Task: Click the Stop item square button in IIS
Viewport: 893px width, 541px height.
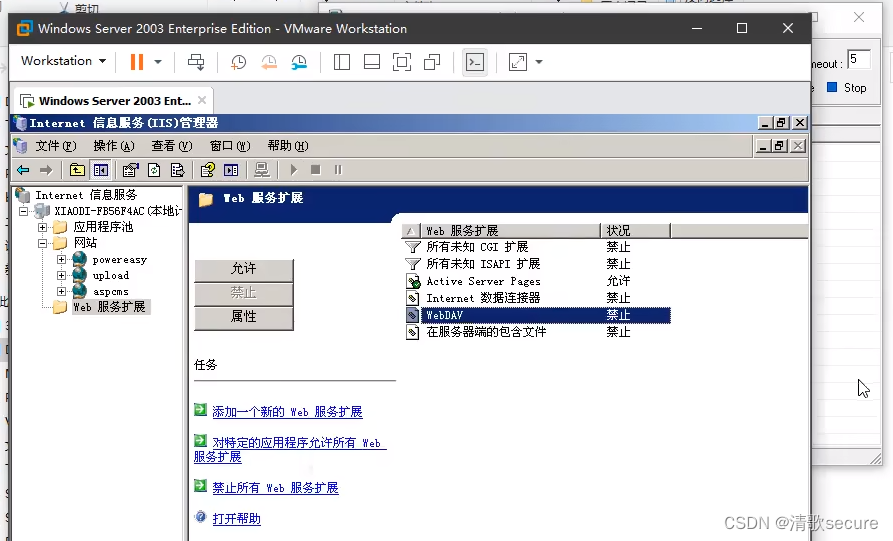Action: (x=316, y=170)
